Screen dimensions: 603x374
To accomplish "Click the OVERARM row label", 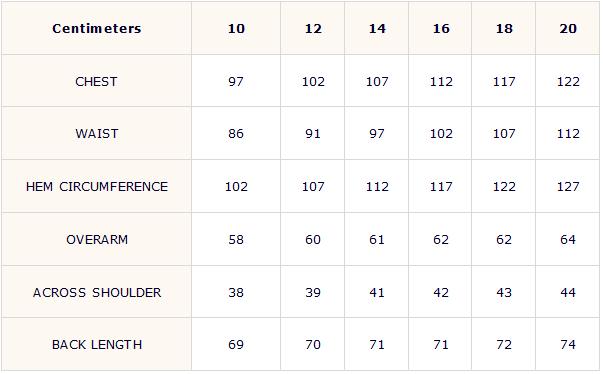I will [97, 239].
